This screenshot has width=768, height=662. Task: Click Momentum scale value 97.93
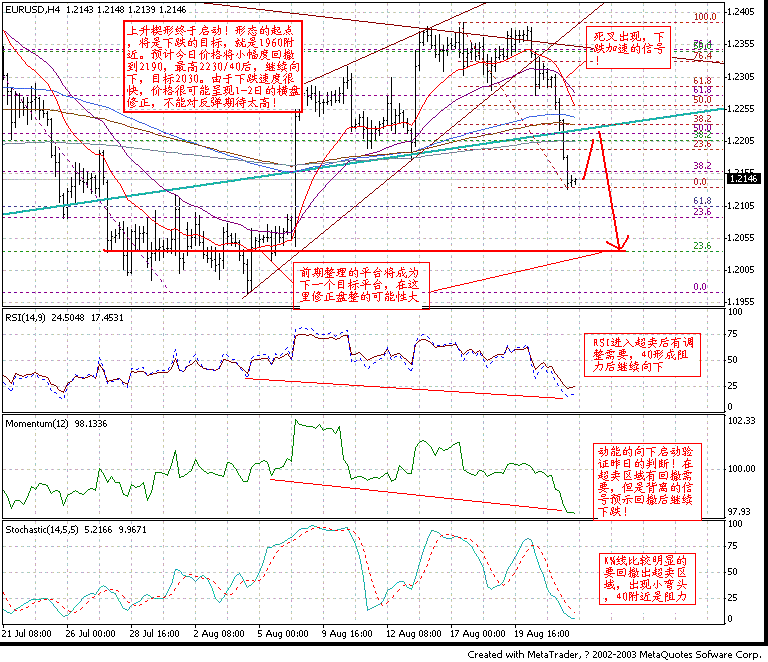point(739,512)
